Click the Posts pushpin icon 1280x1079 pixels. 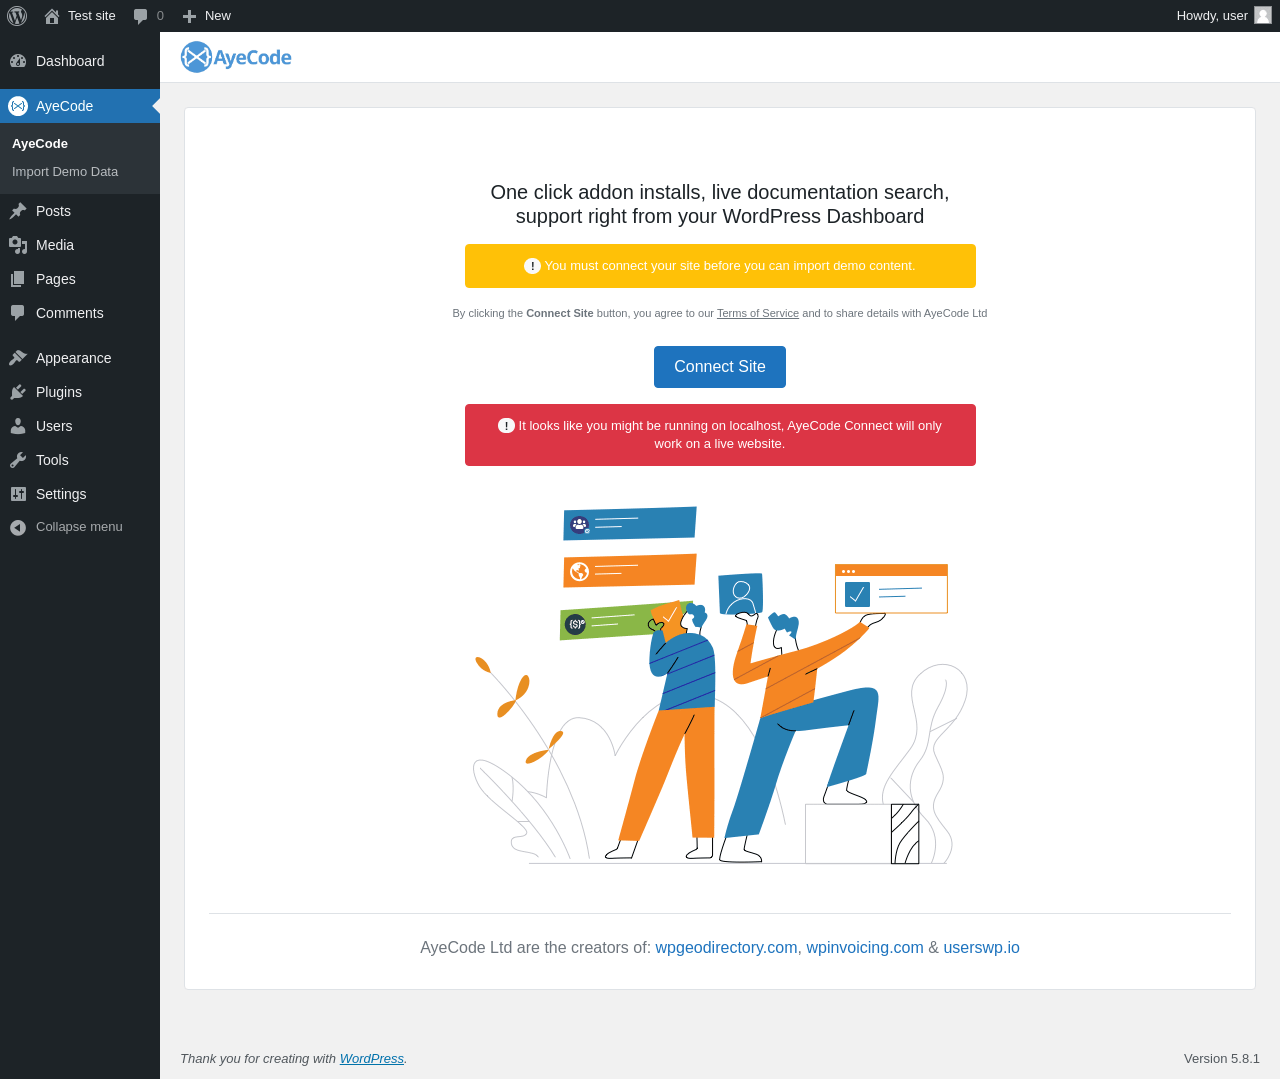pyautogui.click(x=18, y=211)
